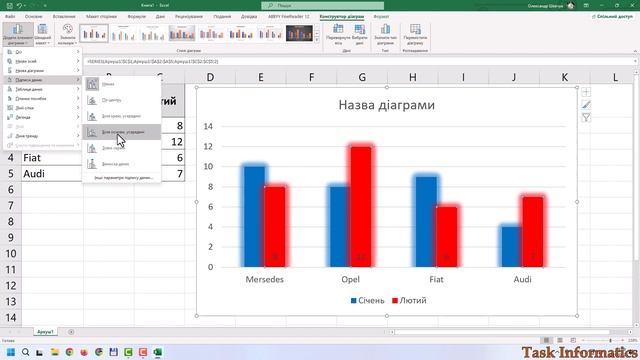
Task: Click the Save icon in quick access toolbar
Action: click(10, 6)
